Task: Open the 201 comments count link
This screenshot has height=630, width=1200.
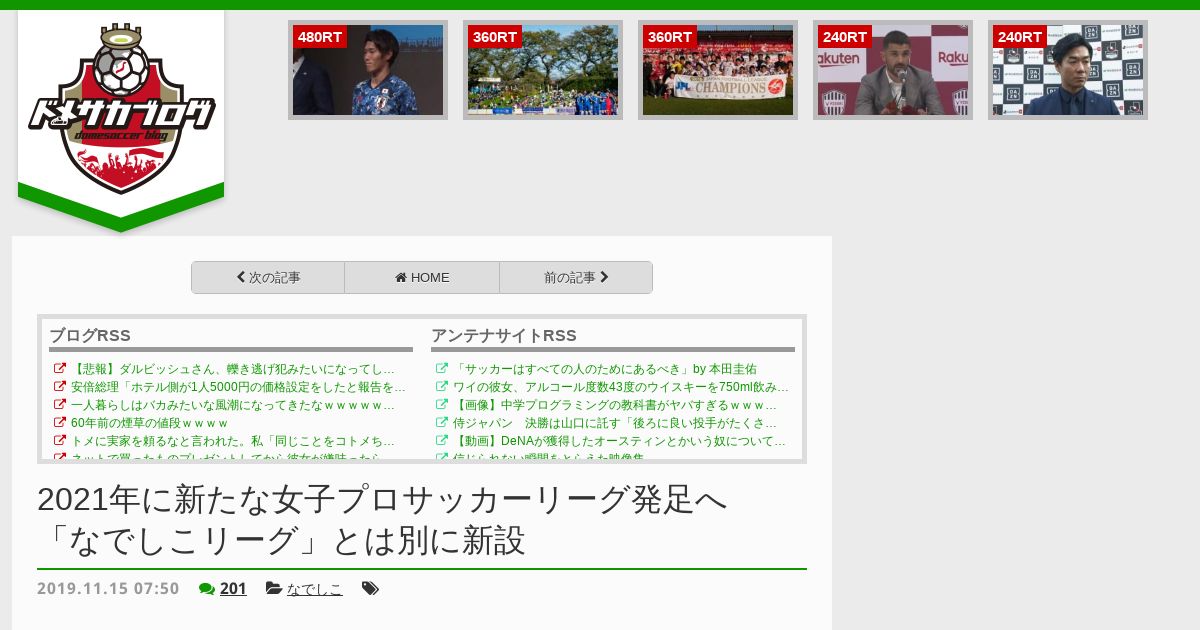Action: pos(233,589)
